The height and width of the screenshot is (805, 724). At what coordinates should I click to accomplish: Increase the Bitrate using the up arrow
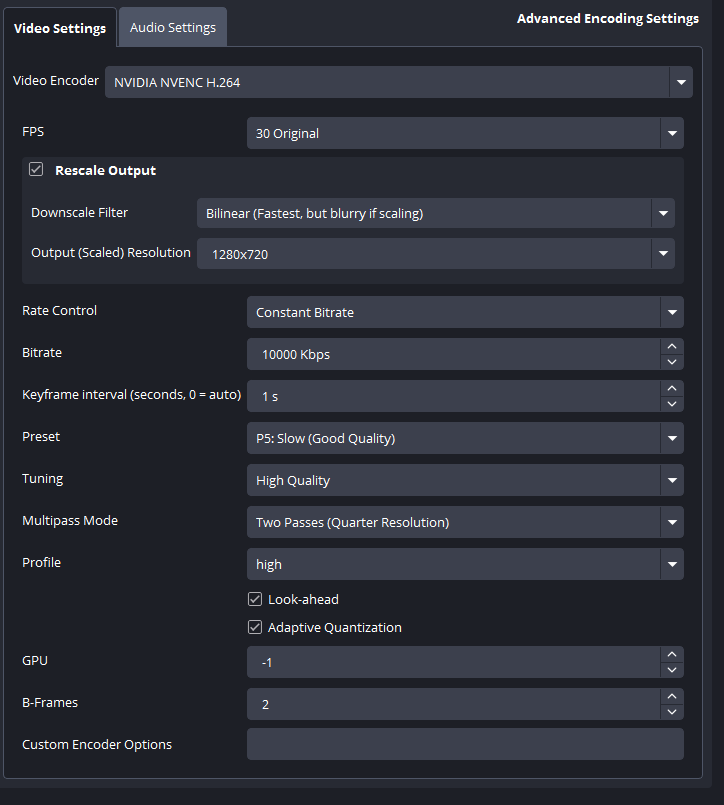(x=672, y=346)
